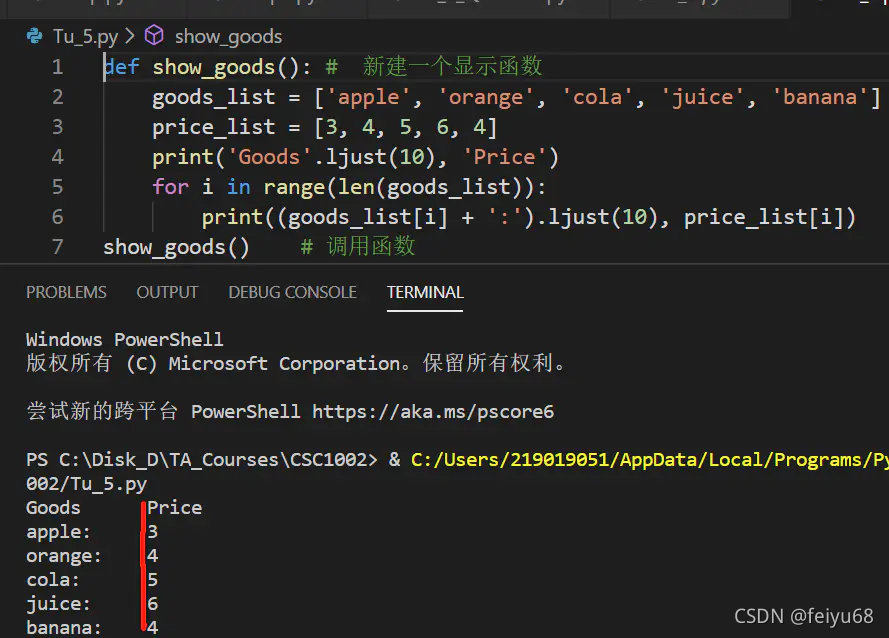889x638 pixels.
Task: Click the Tu_5.py breadcrumb
Action: click(86, 36)
